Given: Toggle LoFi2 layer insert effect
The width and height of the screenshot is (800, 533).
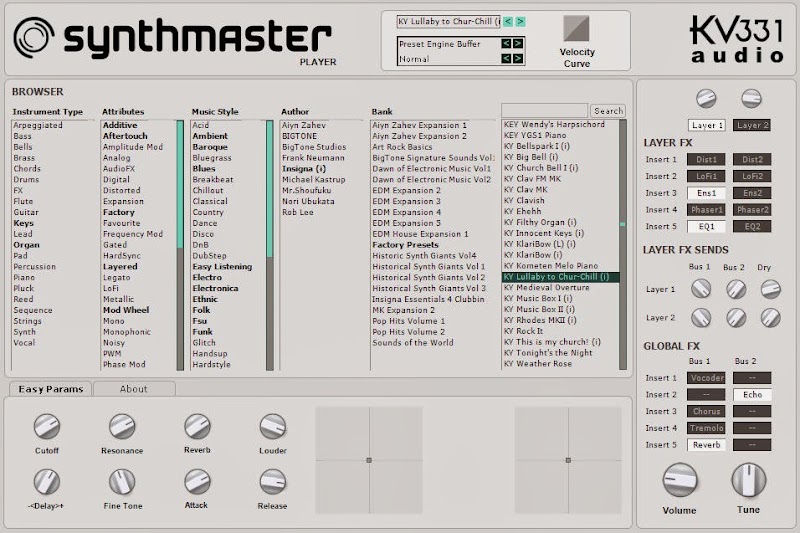Looking at the screenshot, I should pyautogui.click(x=752, y=176).
